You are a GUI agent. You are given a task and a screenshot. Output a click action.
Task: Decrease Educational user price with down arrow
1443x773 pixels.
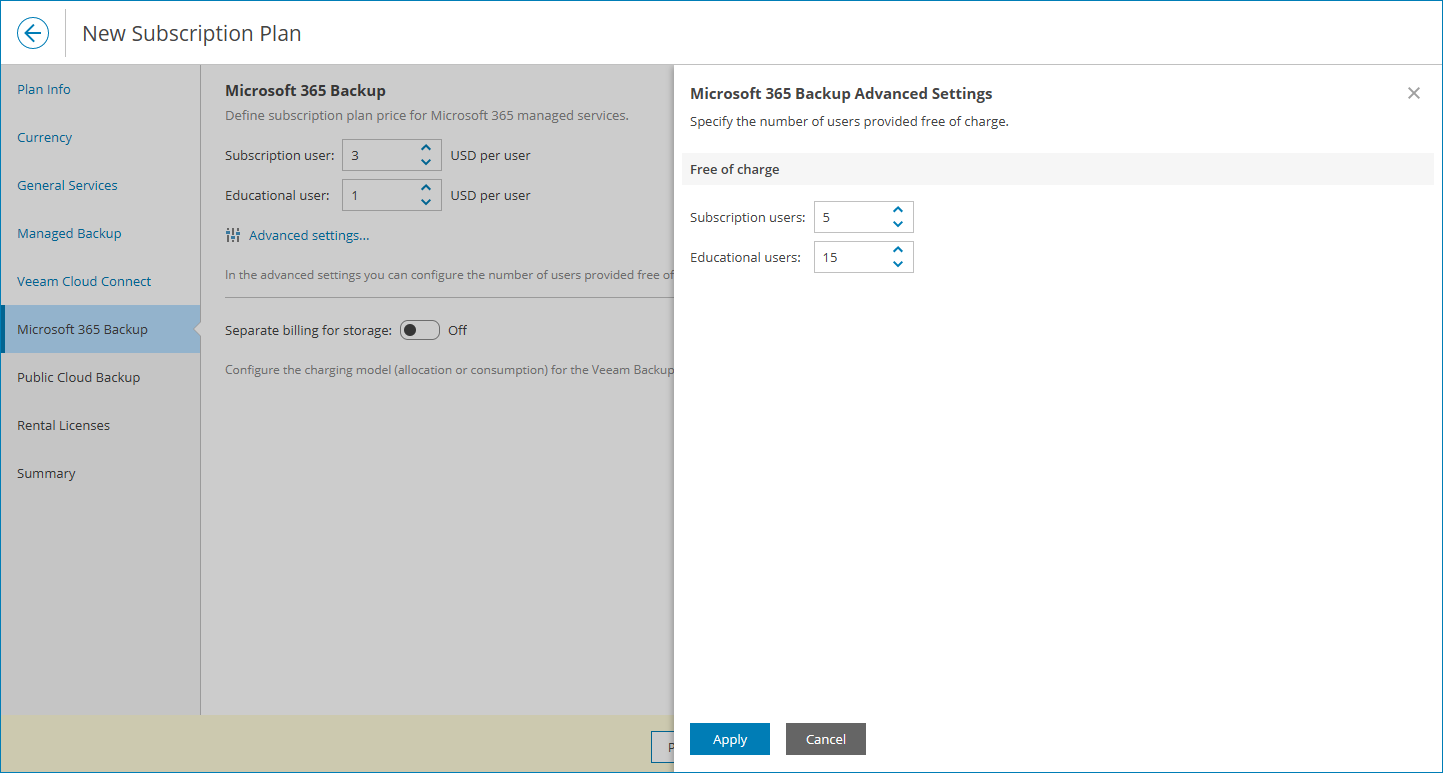click(x=425, y=201)
